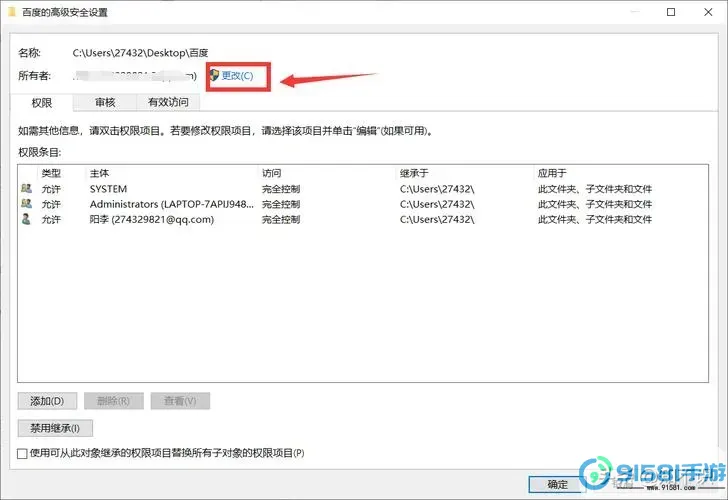Check the replace child object permissions checkbox
This screenshot has width=728, height=500.
pos(22,454)
